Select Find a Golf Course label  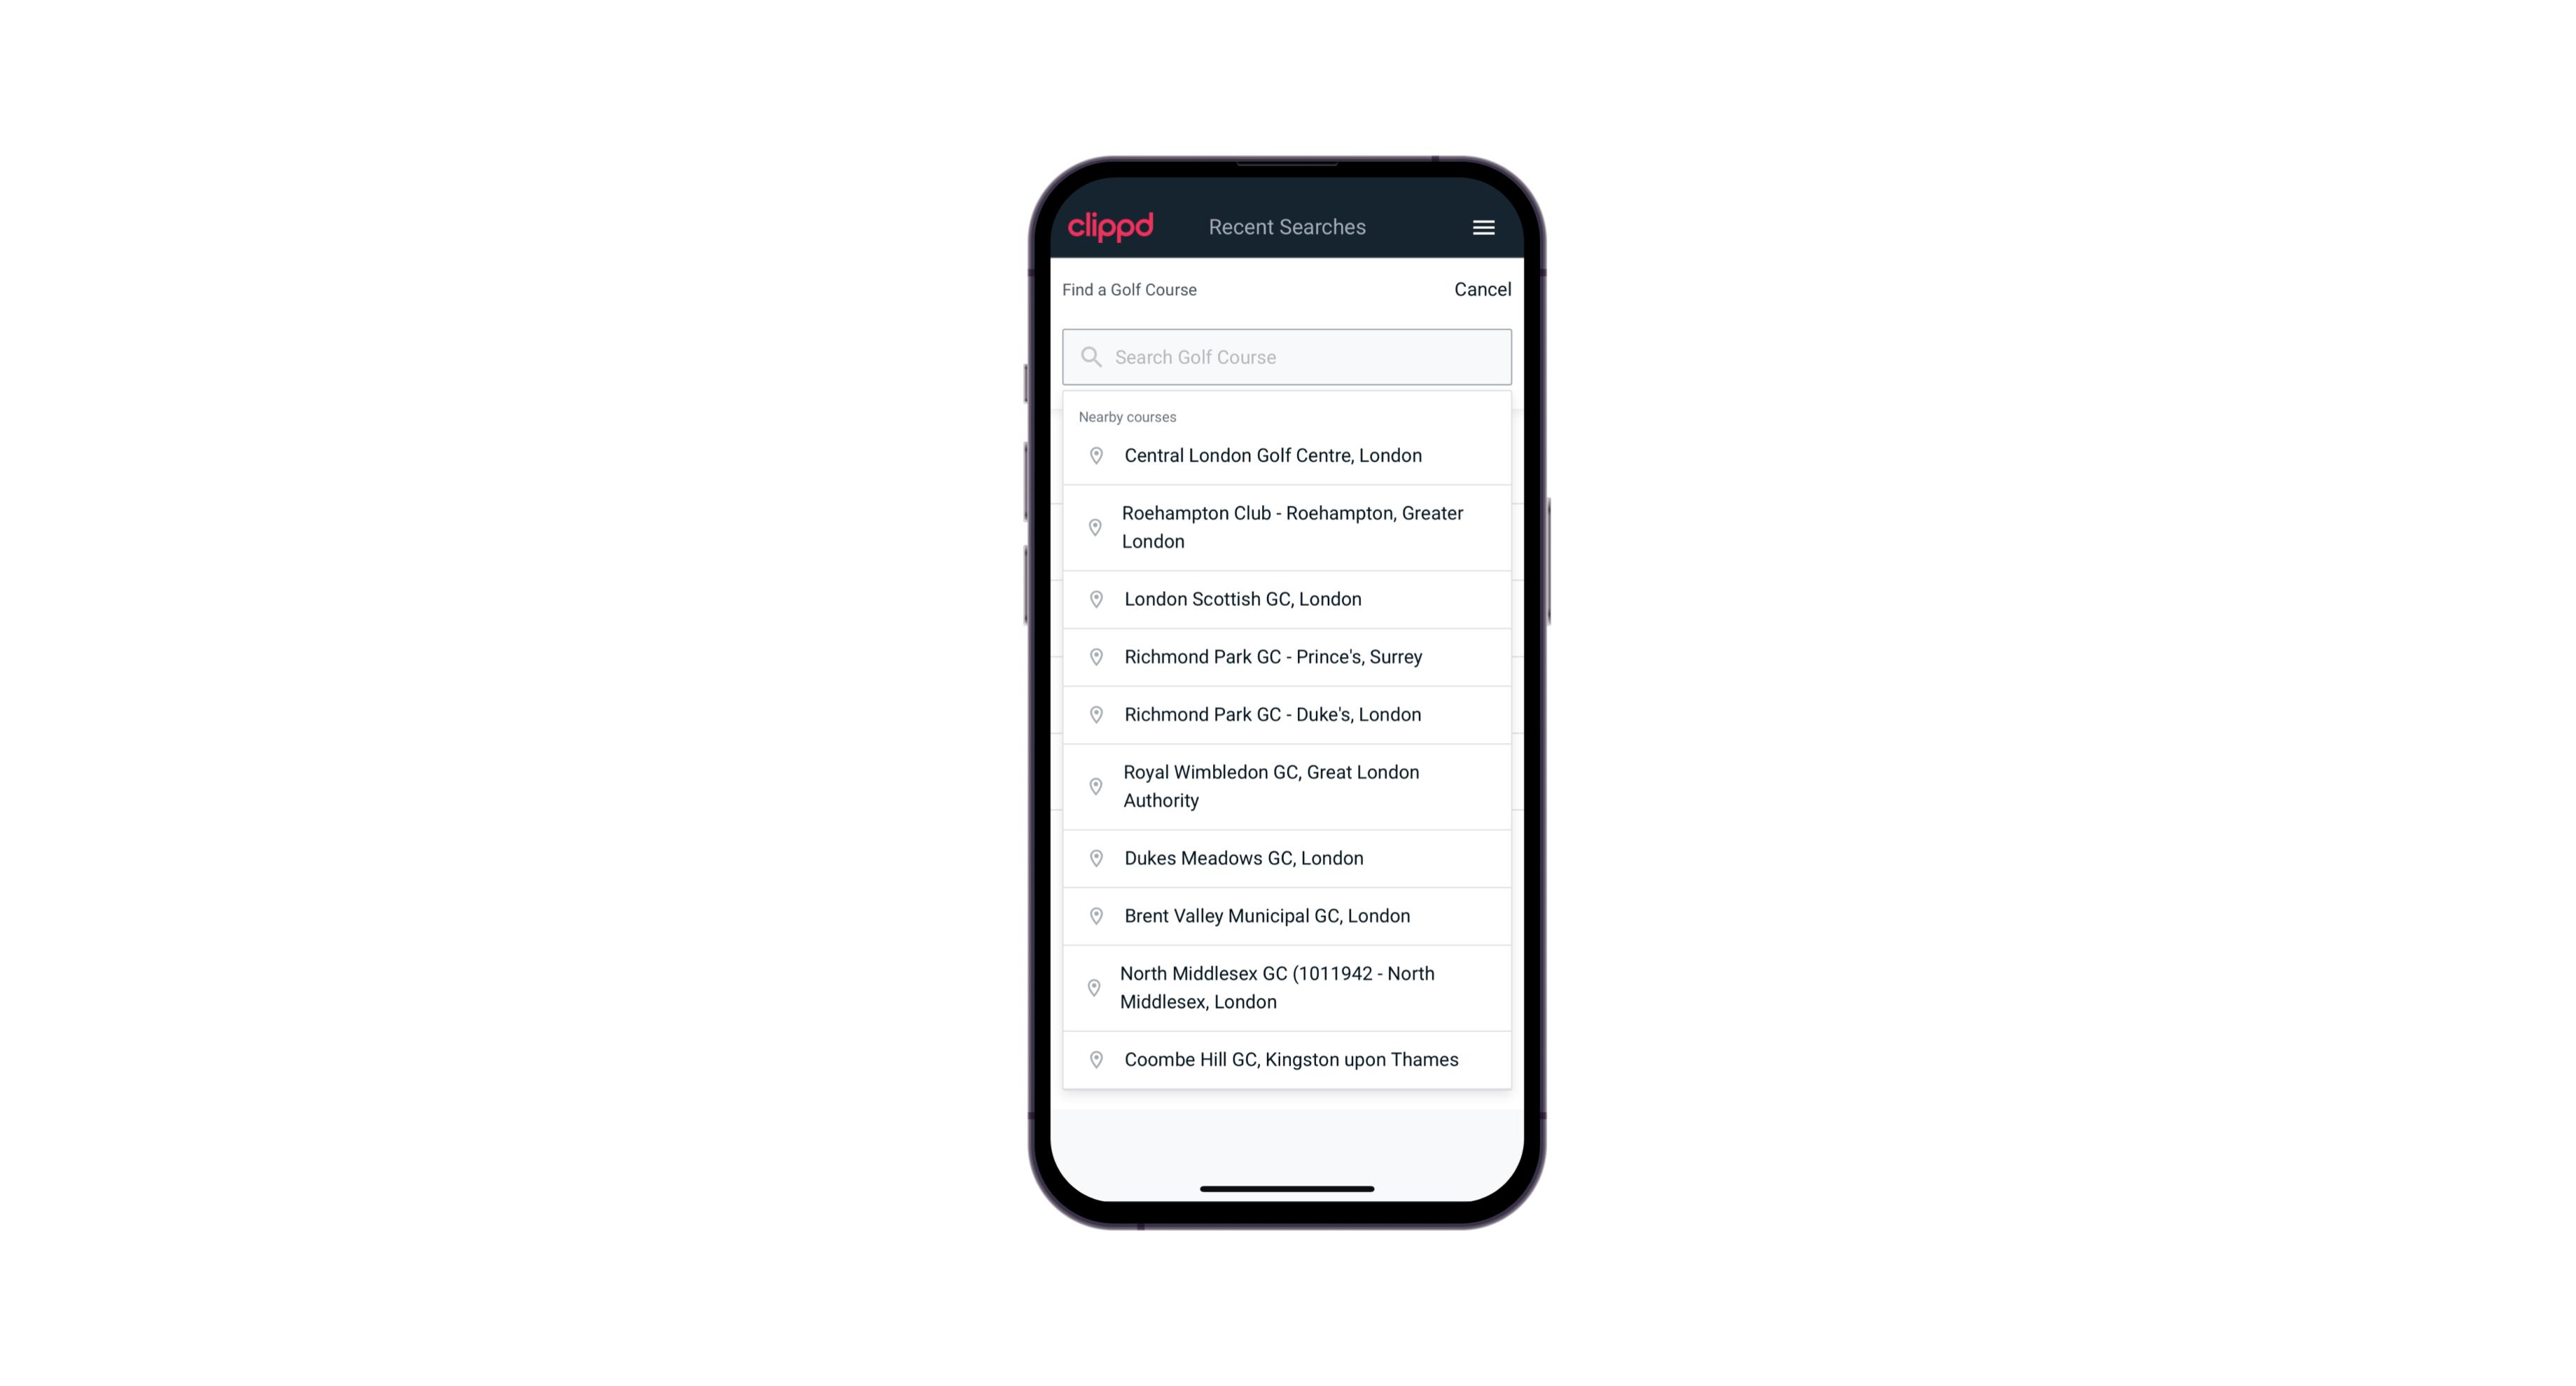1129,289
